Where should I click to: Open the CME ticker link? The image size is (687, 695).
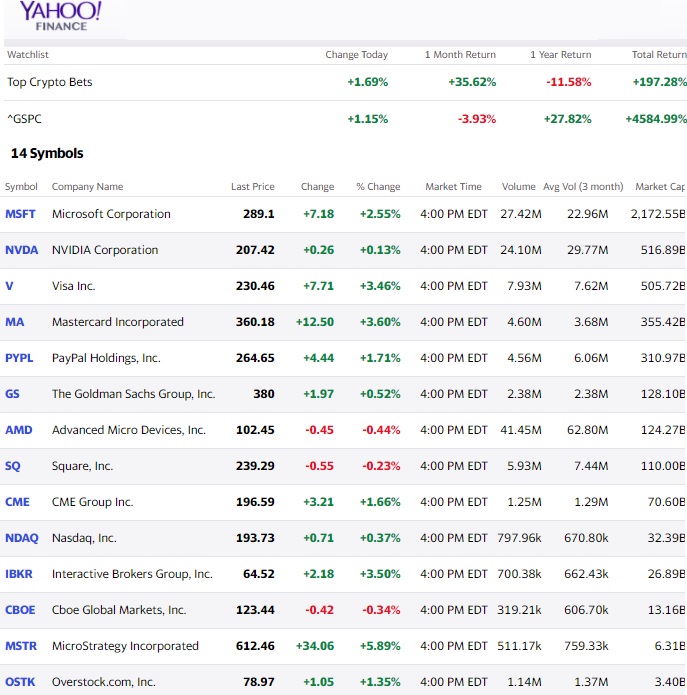(17, 502)
